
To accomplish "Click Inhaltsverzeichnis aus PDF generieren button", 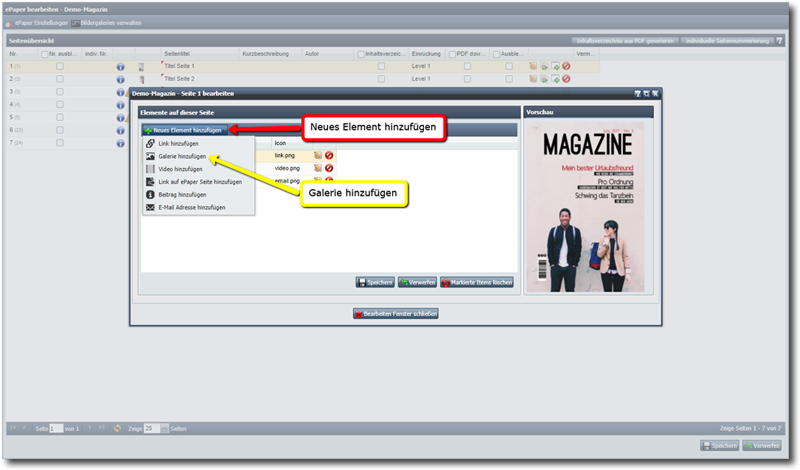I will (x=625, y=41).
